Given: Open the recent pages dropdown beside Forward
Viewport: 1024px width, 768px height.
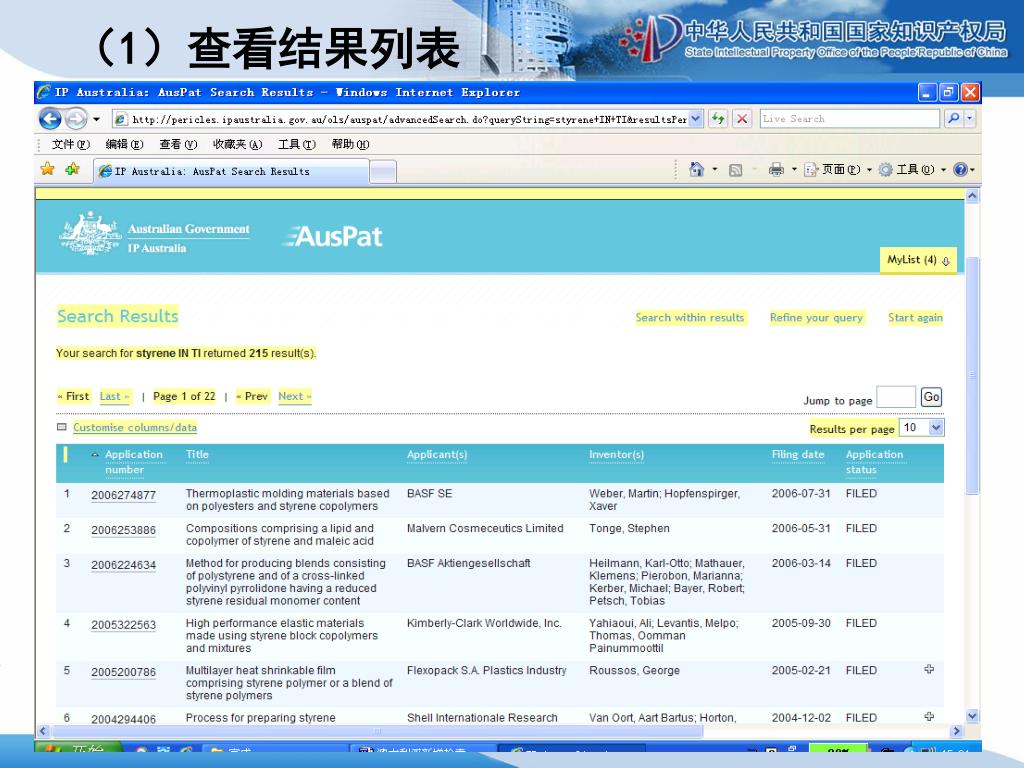Looking at the screenshot, I should click(97, 119).
